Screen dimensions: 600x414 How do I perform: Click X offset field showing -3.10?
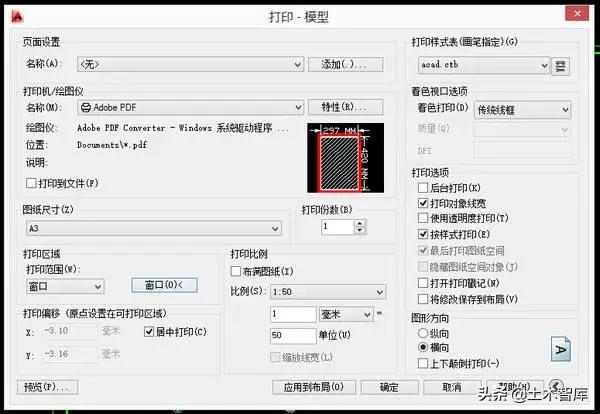click(70, 331)
